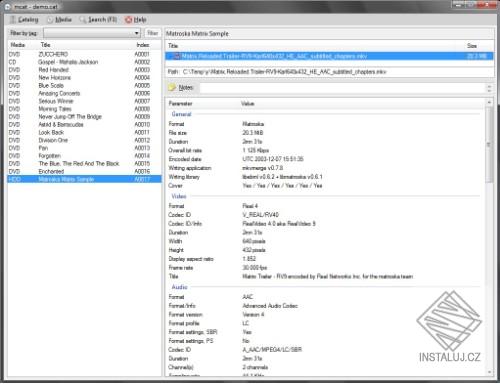Select the Forgotten entry
Viewport: 500px width, 384px height.
click(x=84, y=156)
